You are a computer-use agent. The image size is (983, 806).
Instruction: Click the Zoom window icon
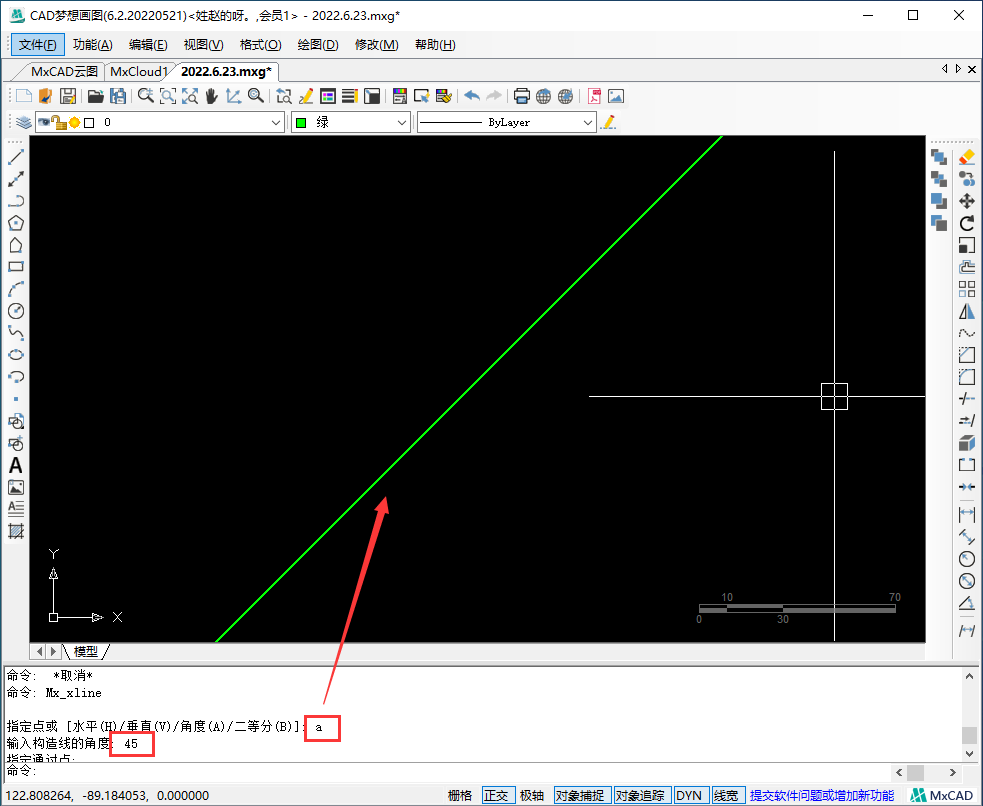tap(167, 96)
